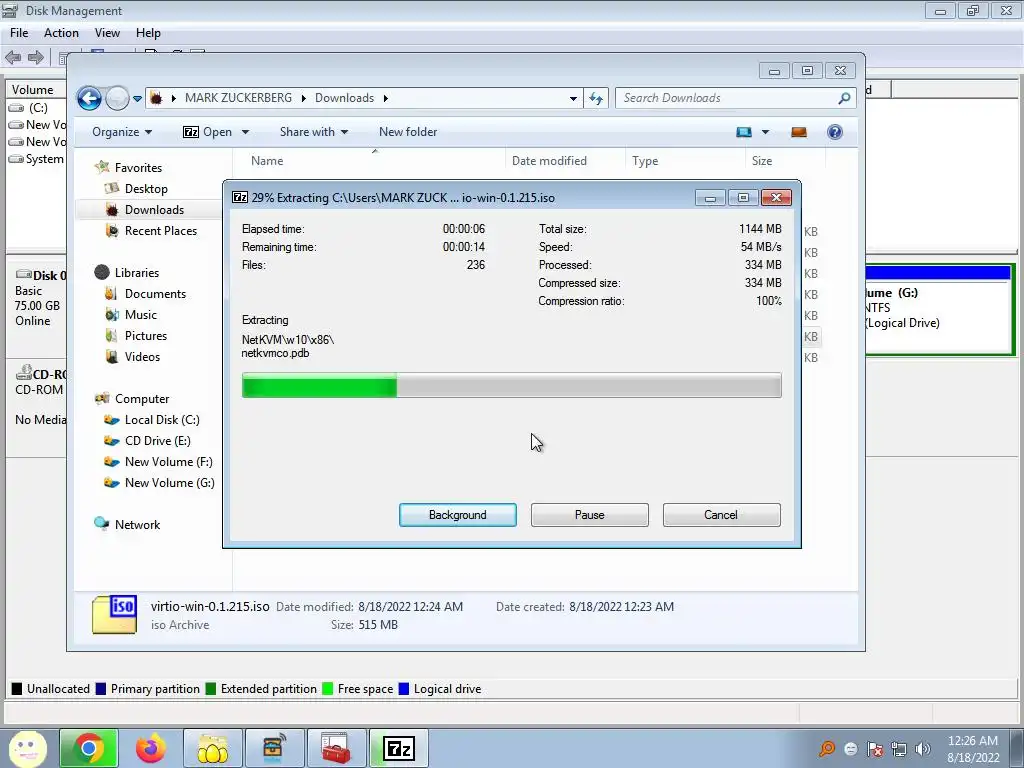Click Downloads in the address breadcrumb

pos(344,98)
